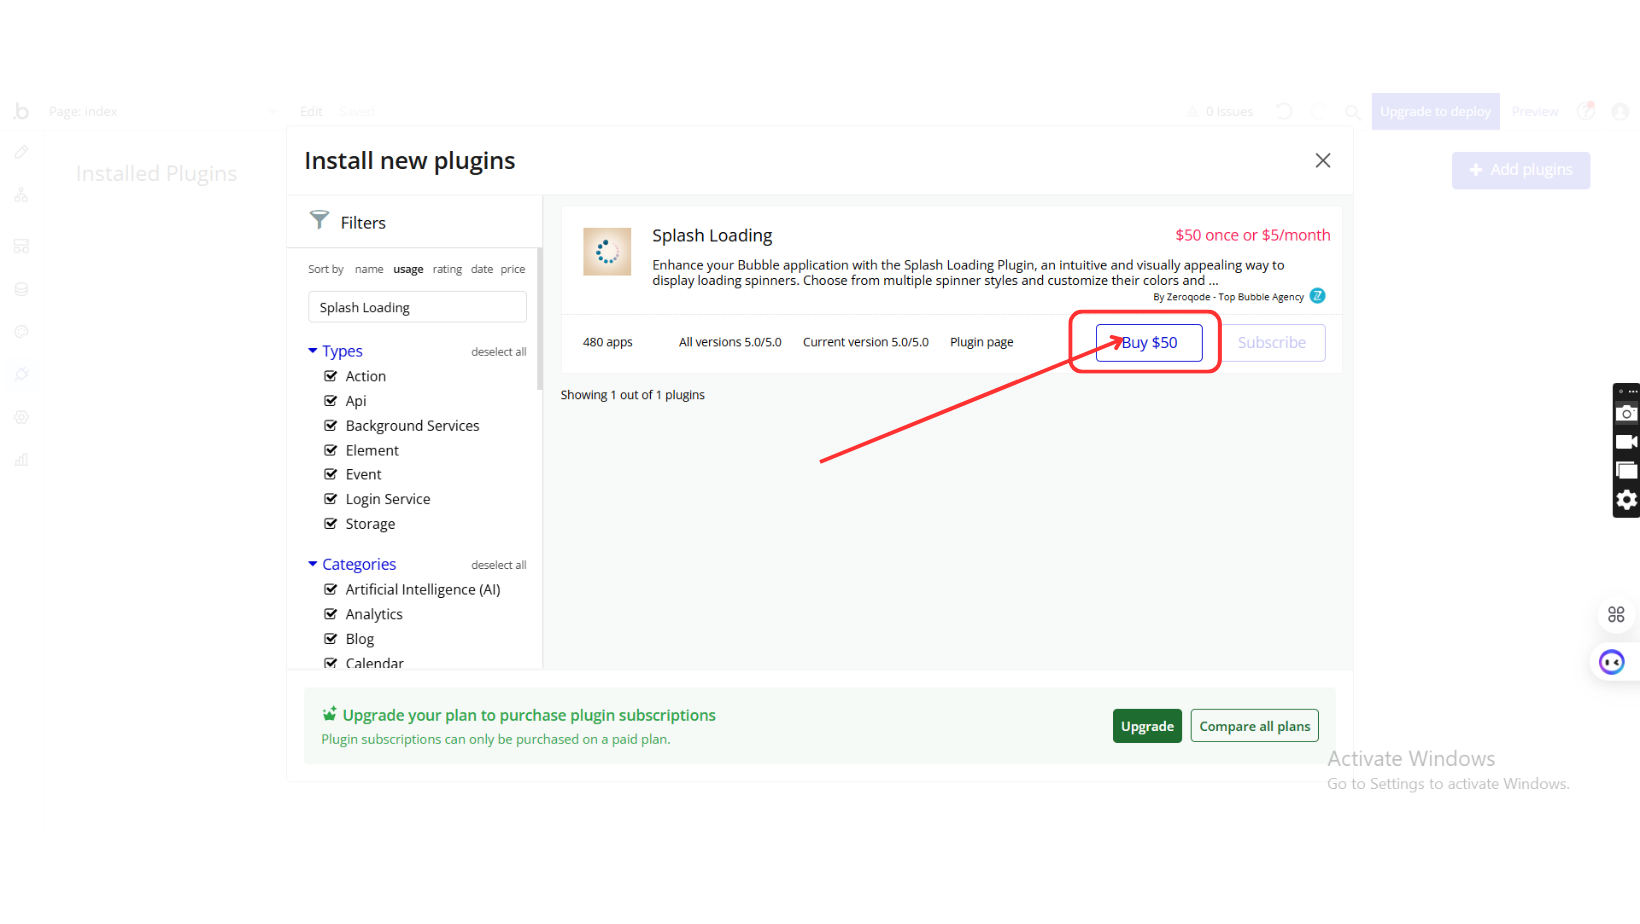Click the purple assistant face icon

coord(1611,662)
